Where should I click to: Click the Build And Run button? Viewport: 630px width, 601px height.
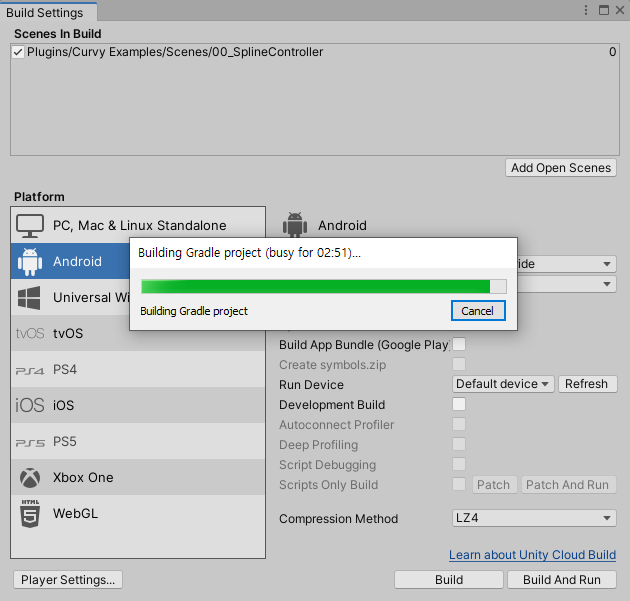pos(562,580)
